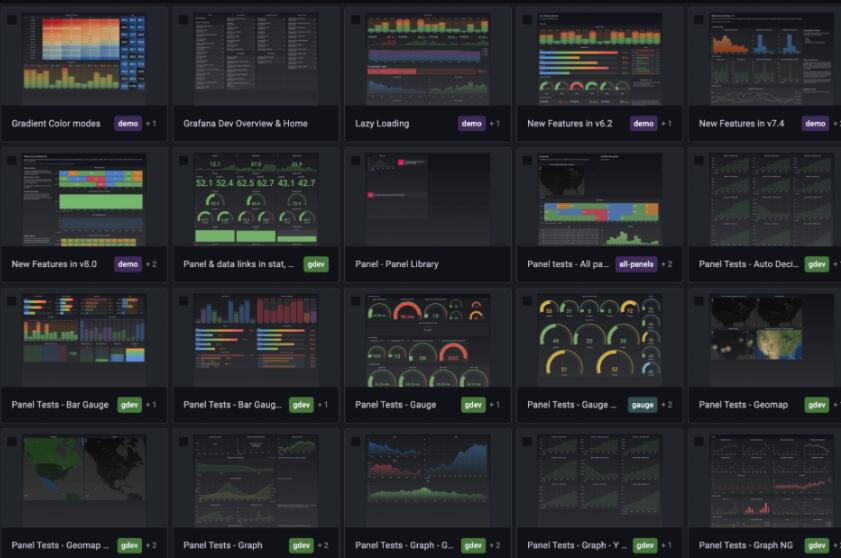Show extra tags '+2' beside the gauge tag
This screenshot has width=841, height=558.
667,405
